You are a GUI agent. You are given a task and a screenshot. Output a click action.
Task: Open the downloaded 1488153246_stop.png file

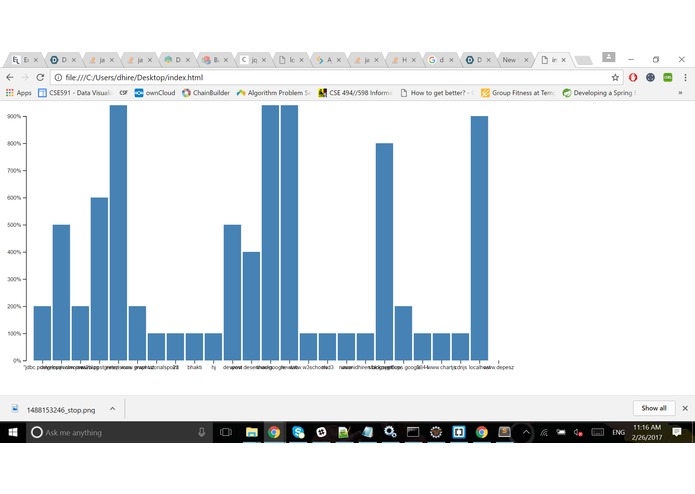pos(61,410)
